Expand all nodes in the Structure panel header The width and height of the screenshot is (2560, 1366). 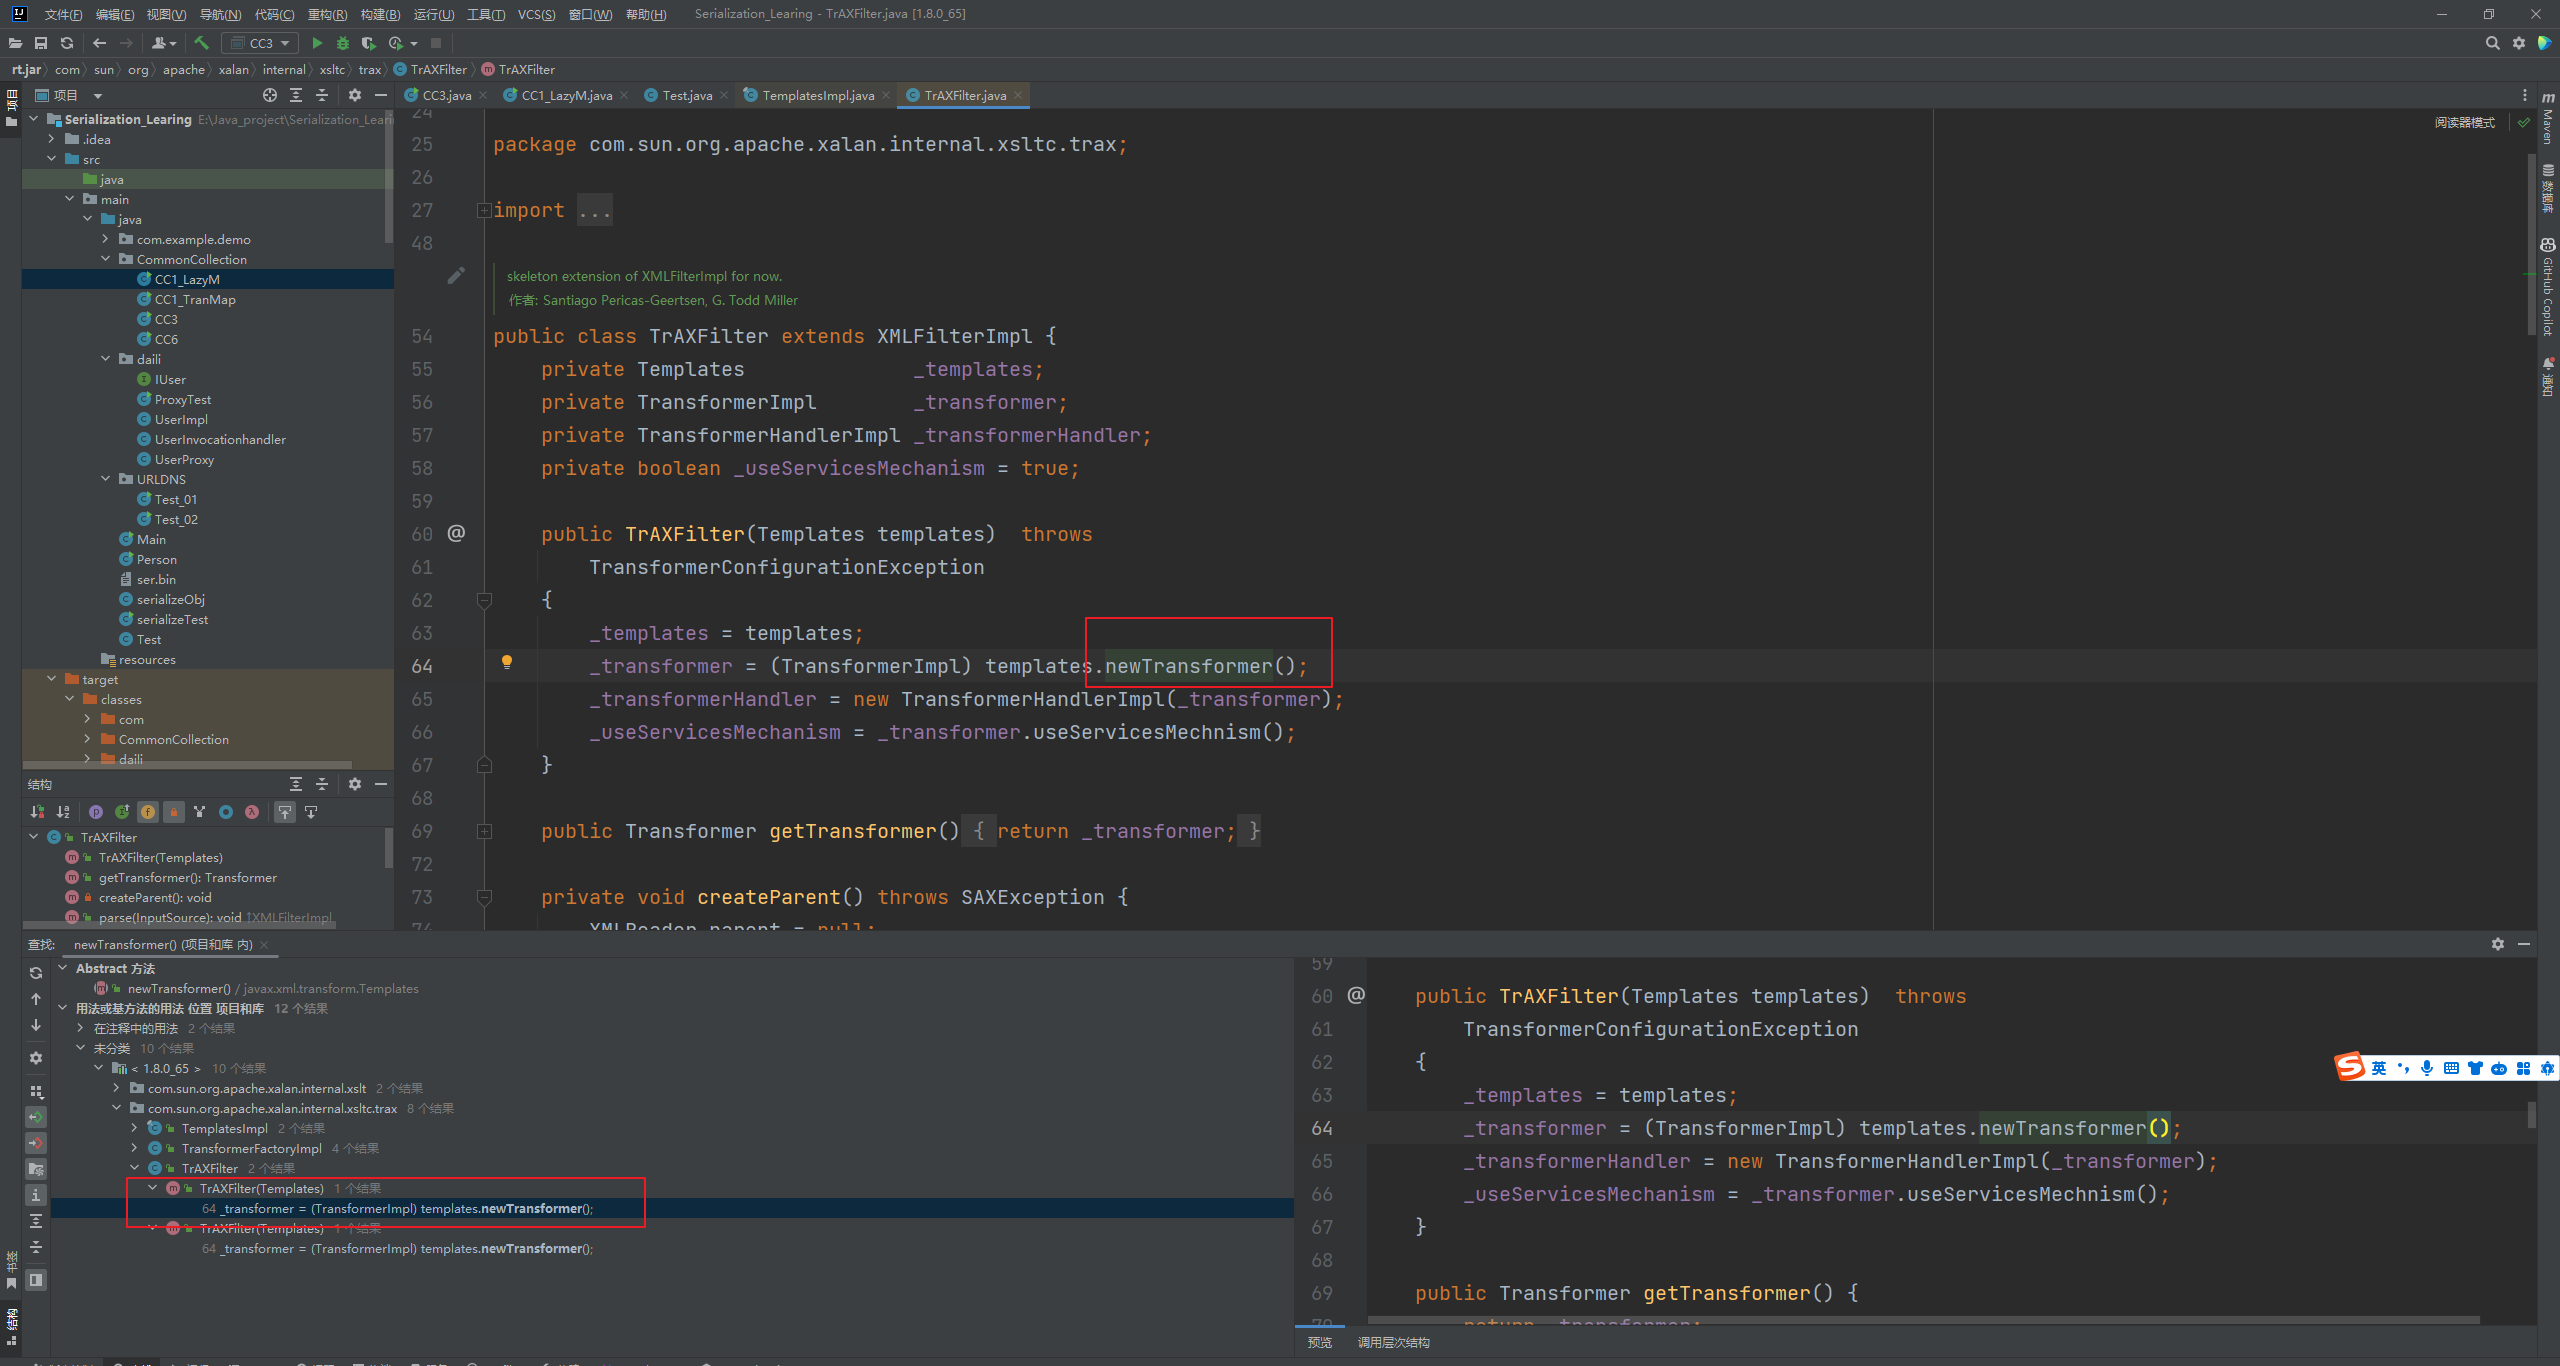(x=295, y=784)
